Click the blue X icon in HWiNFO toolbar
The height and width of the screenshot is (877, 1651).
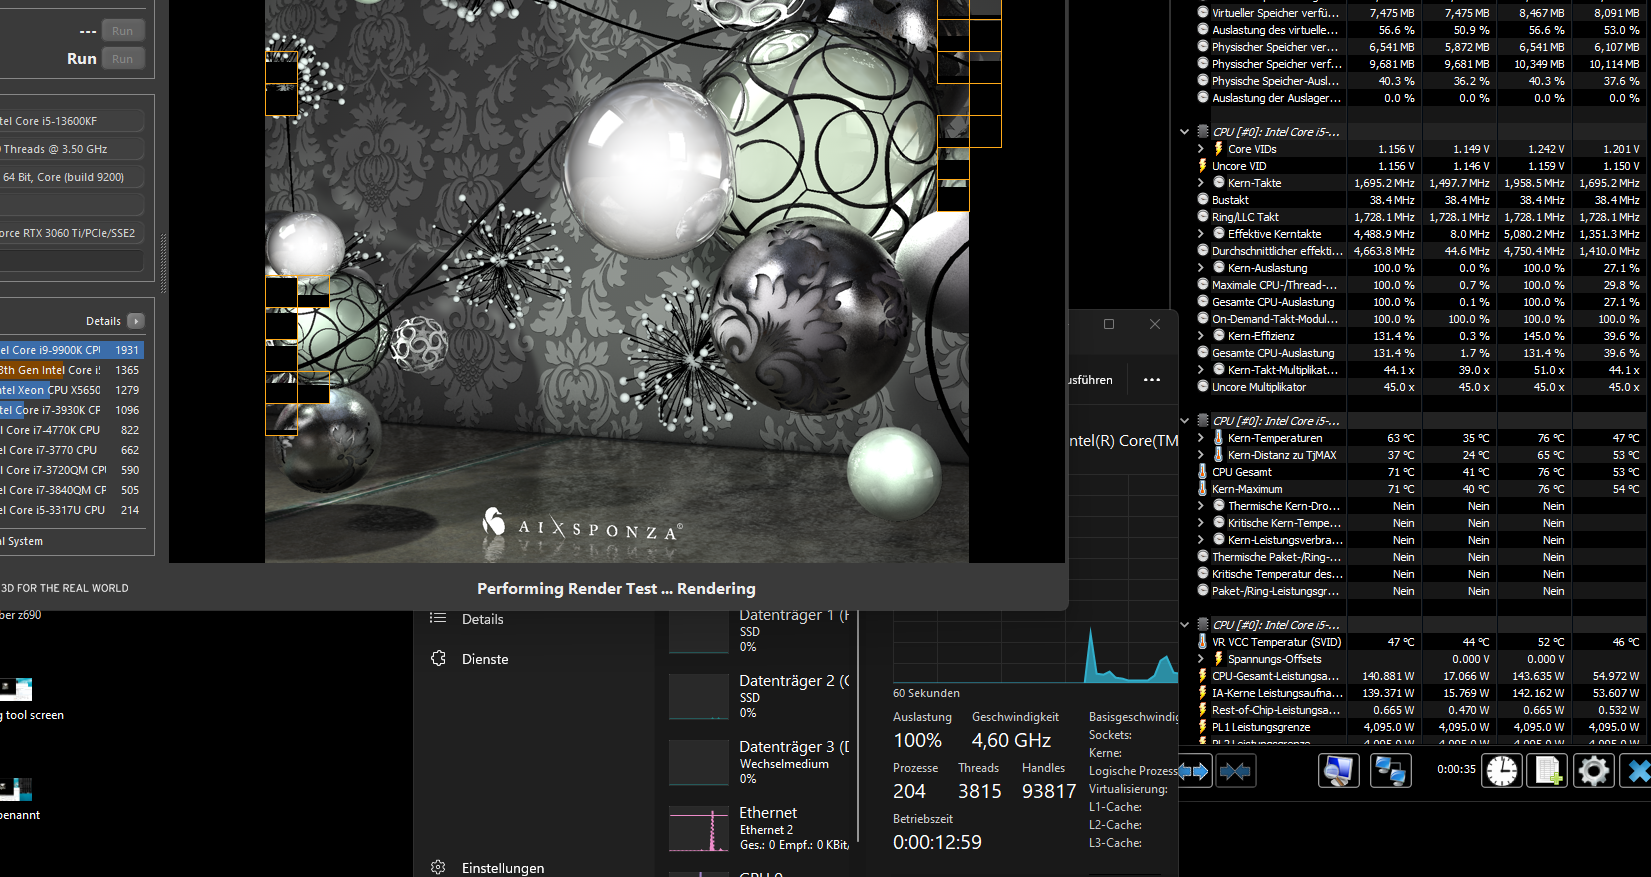point(1637,771)
